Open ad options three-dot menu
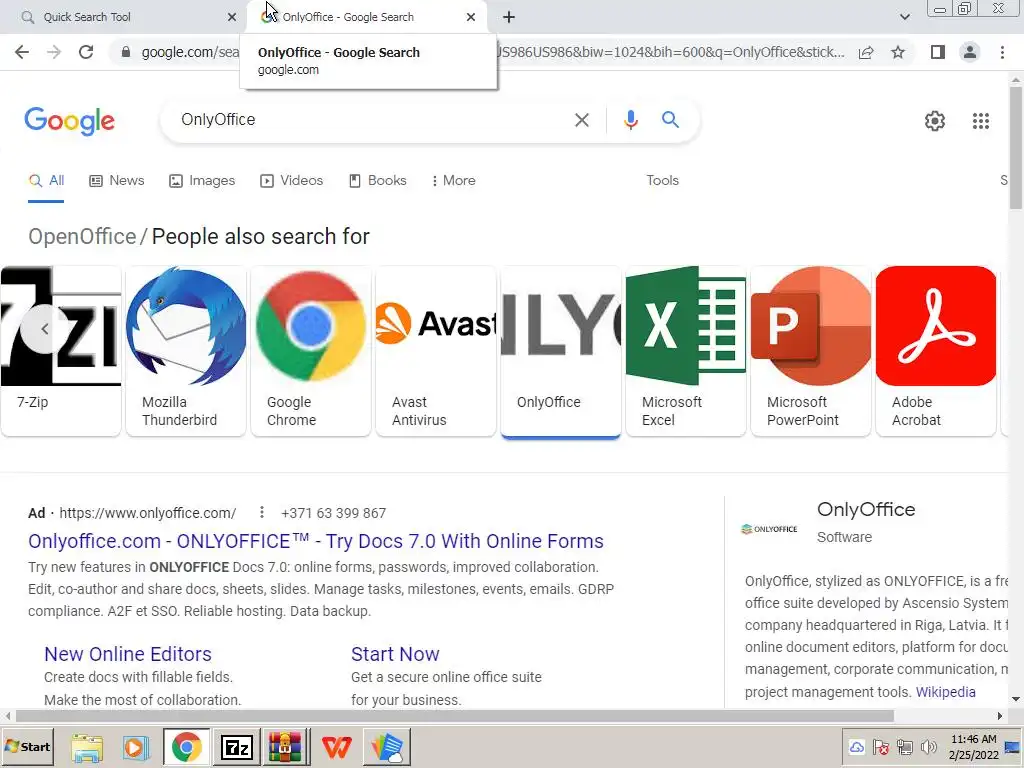This screenshot has width=1024, height=768. (x=261, y=513)
